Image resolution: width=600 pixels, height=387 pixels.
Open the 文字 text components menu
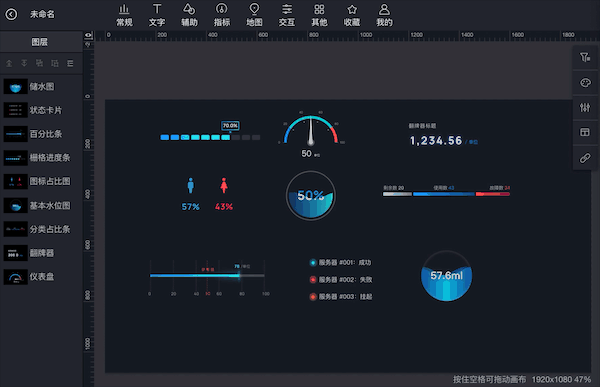(157, 15)
